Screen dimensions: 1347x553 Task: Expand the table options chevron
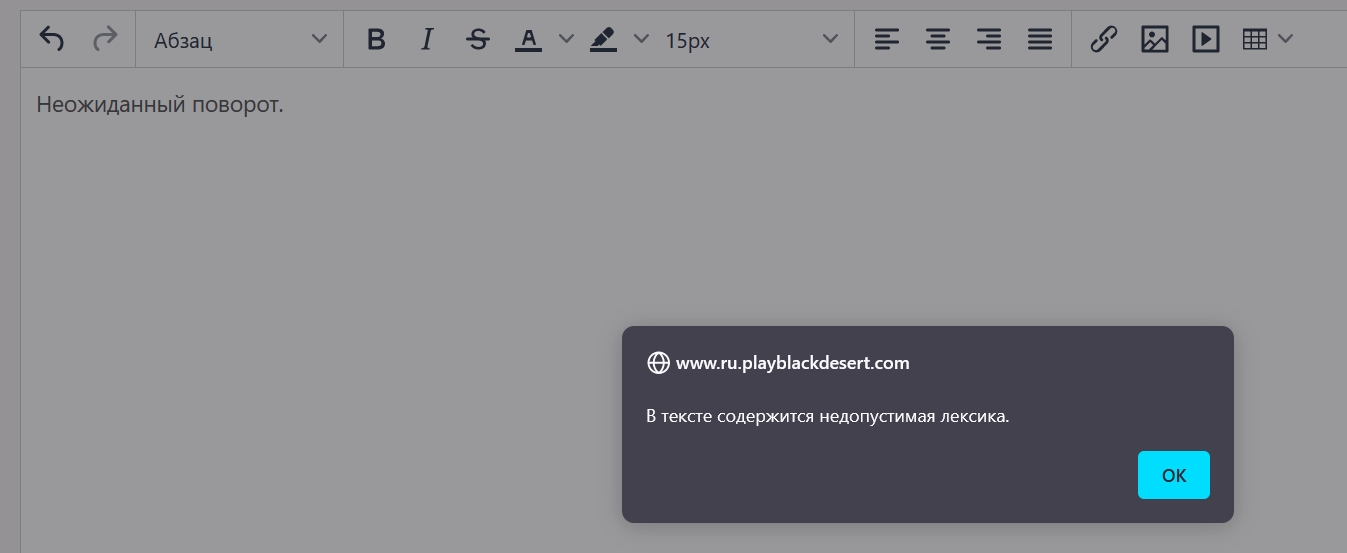pyautogui.click(x=1285, y=39)
